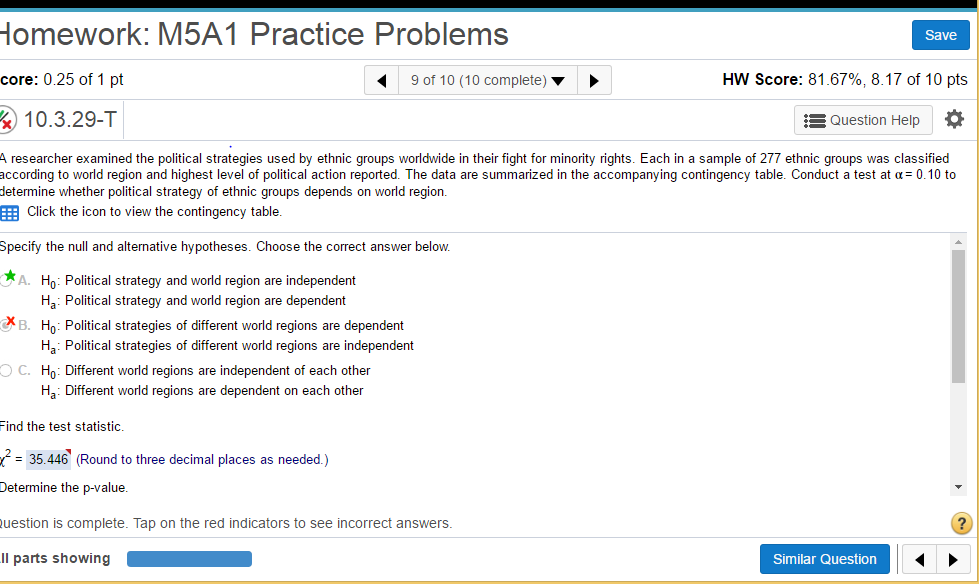Open the settings gear icon

954,119
